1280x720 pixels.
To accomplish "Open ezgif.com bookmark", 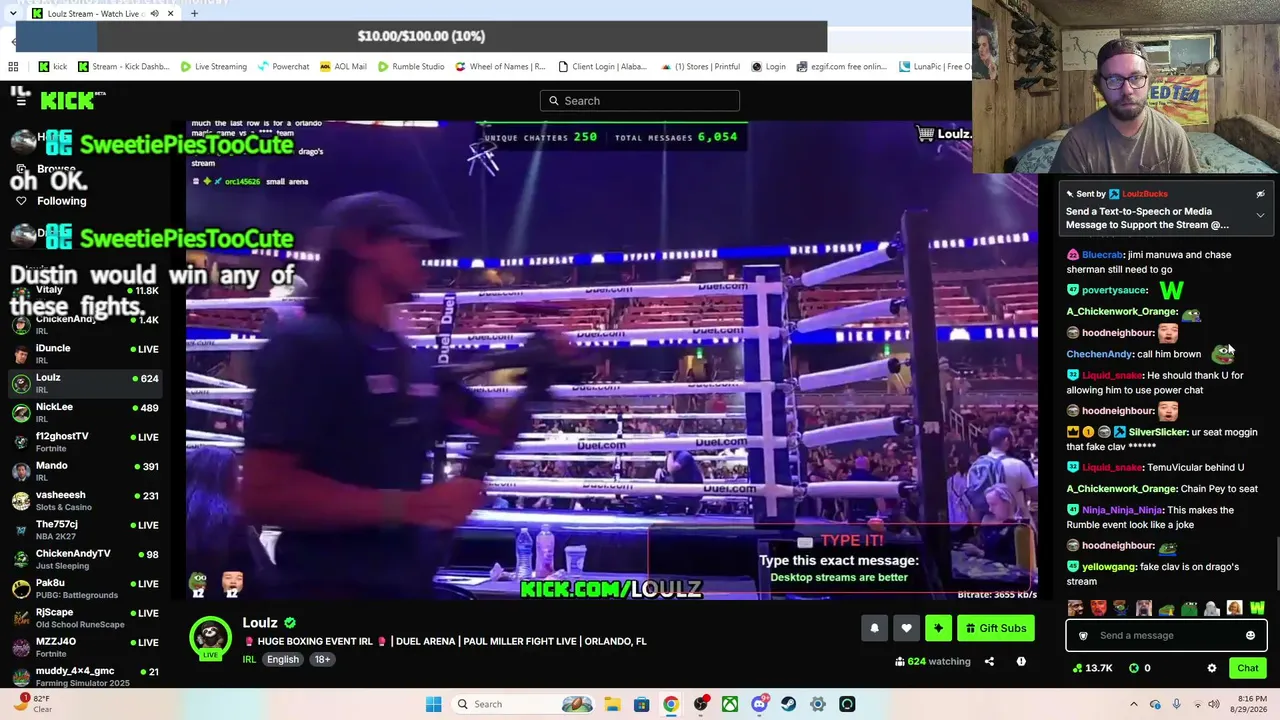I will [x=842, y=67].
